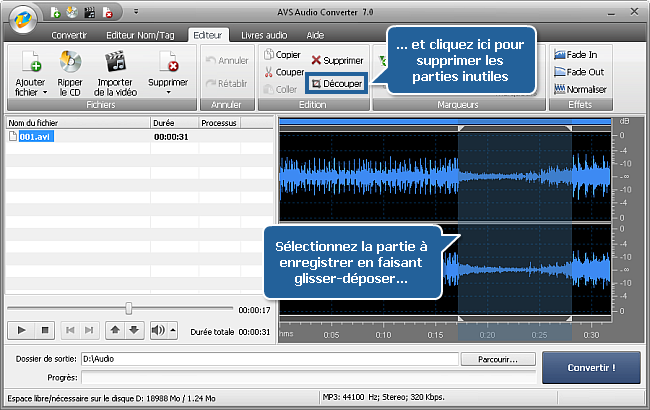Apply the Fade Out effect
Viewport: 650px width, 410px height.
[577, 71]
